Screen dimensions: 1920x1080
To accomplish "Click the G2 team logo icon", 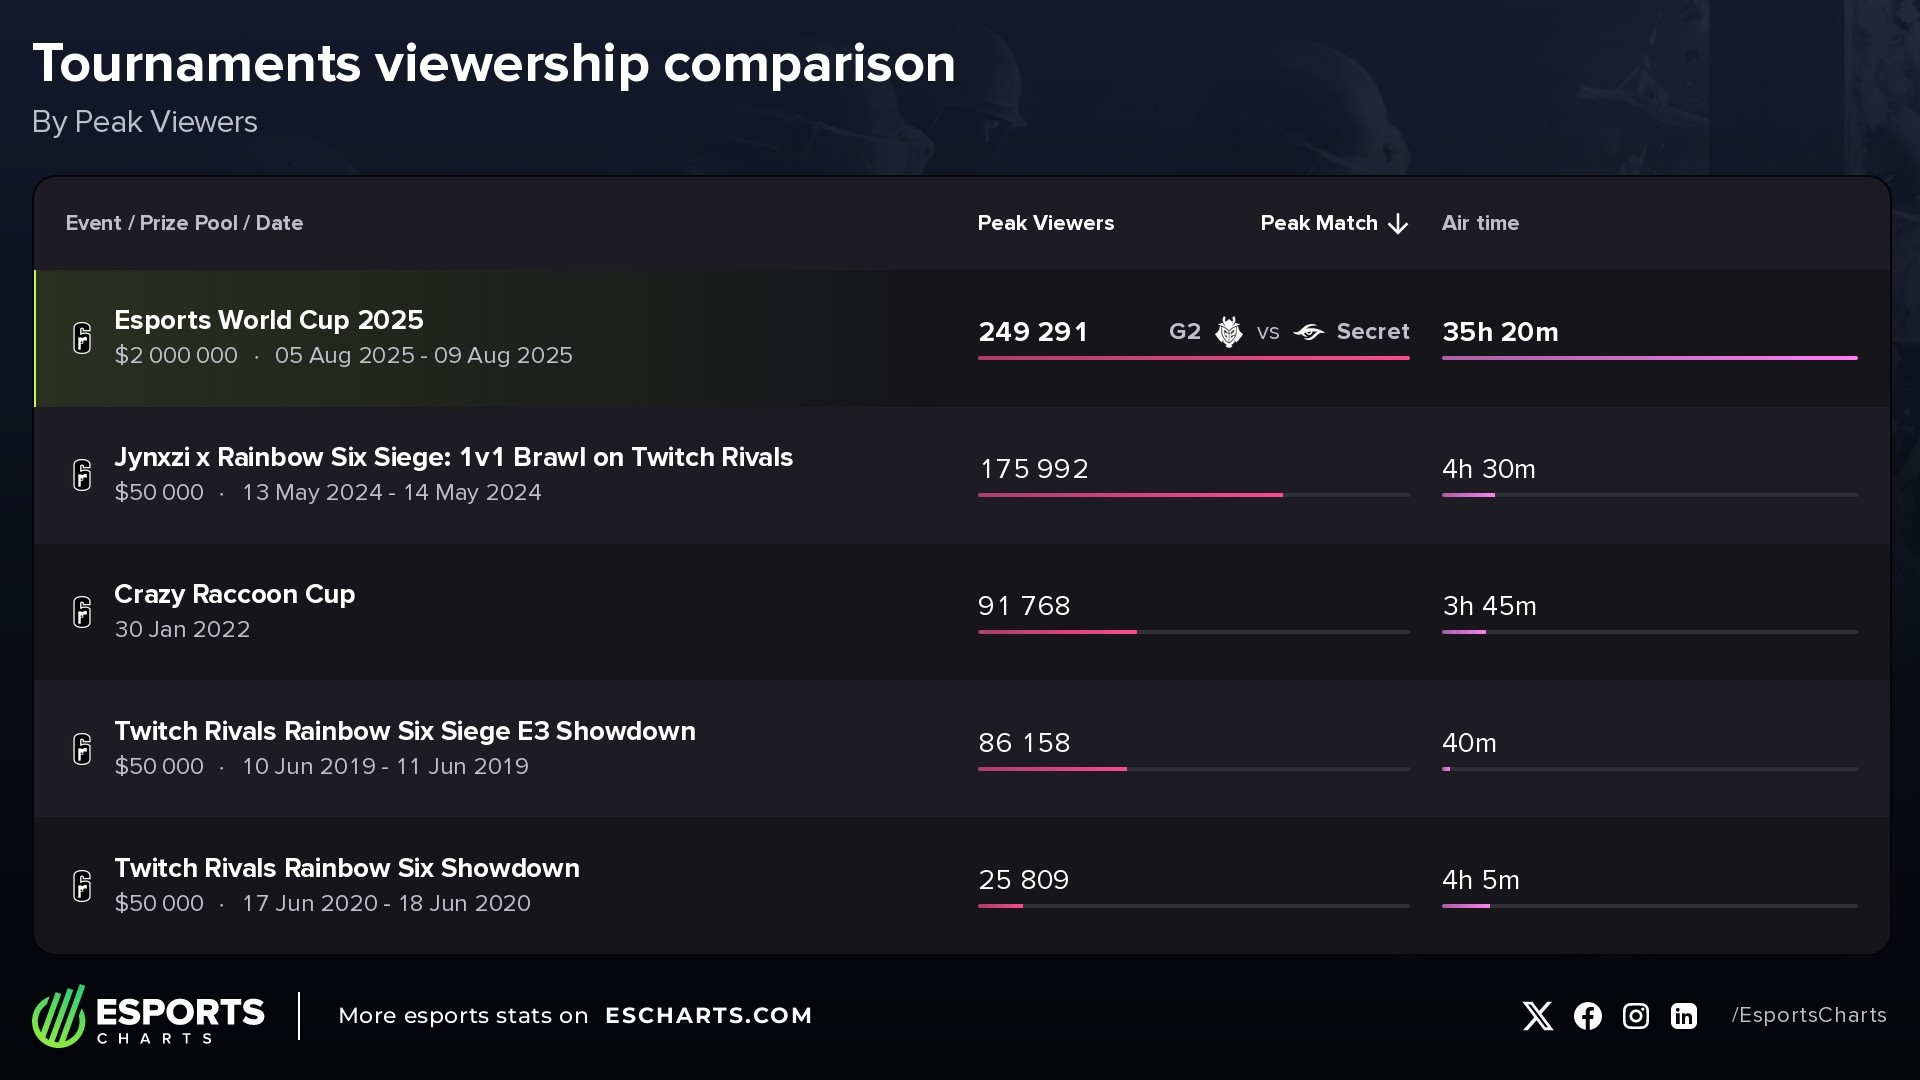I will click(1228, 332).
